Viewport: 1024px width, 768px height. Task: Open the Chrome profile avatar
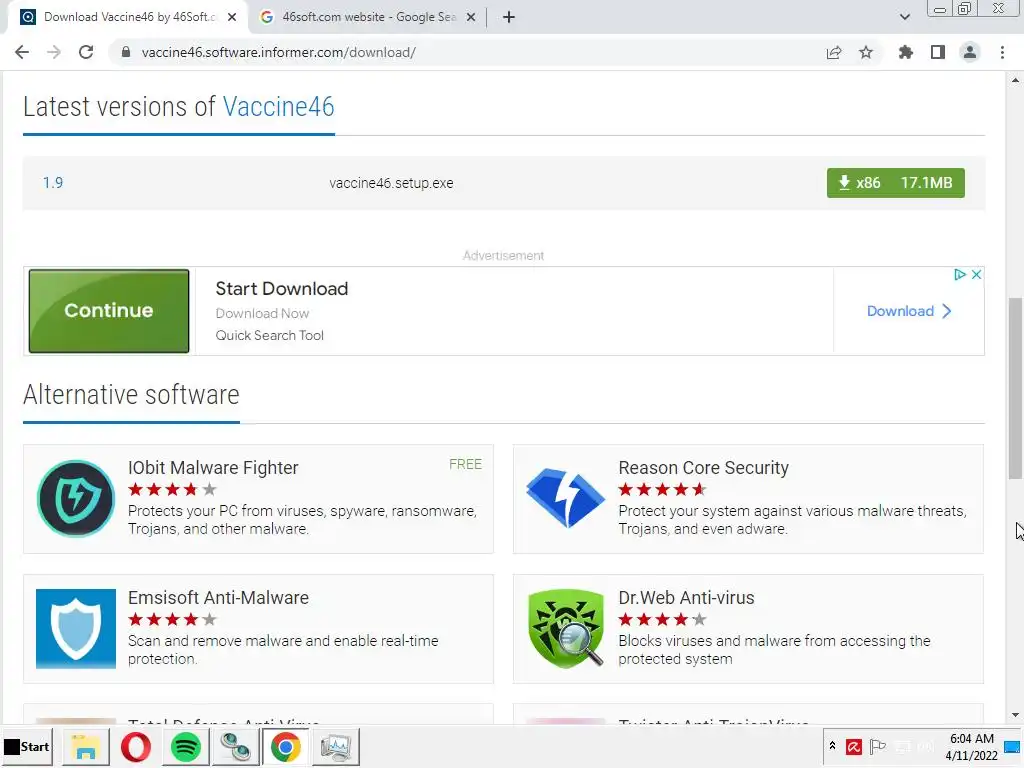click(x=970, y=52)
